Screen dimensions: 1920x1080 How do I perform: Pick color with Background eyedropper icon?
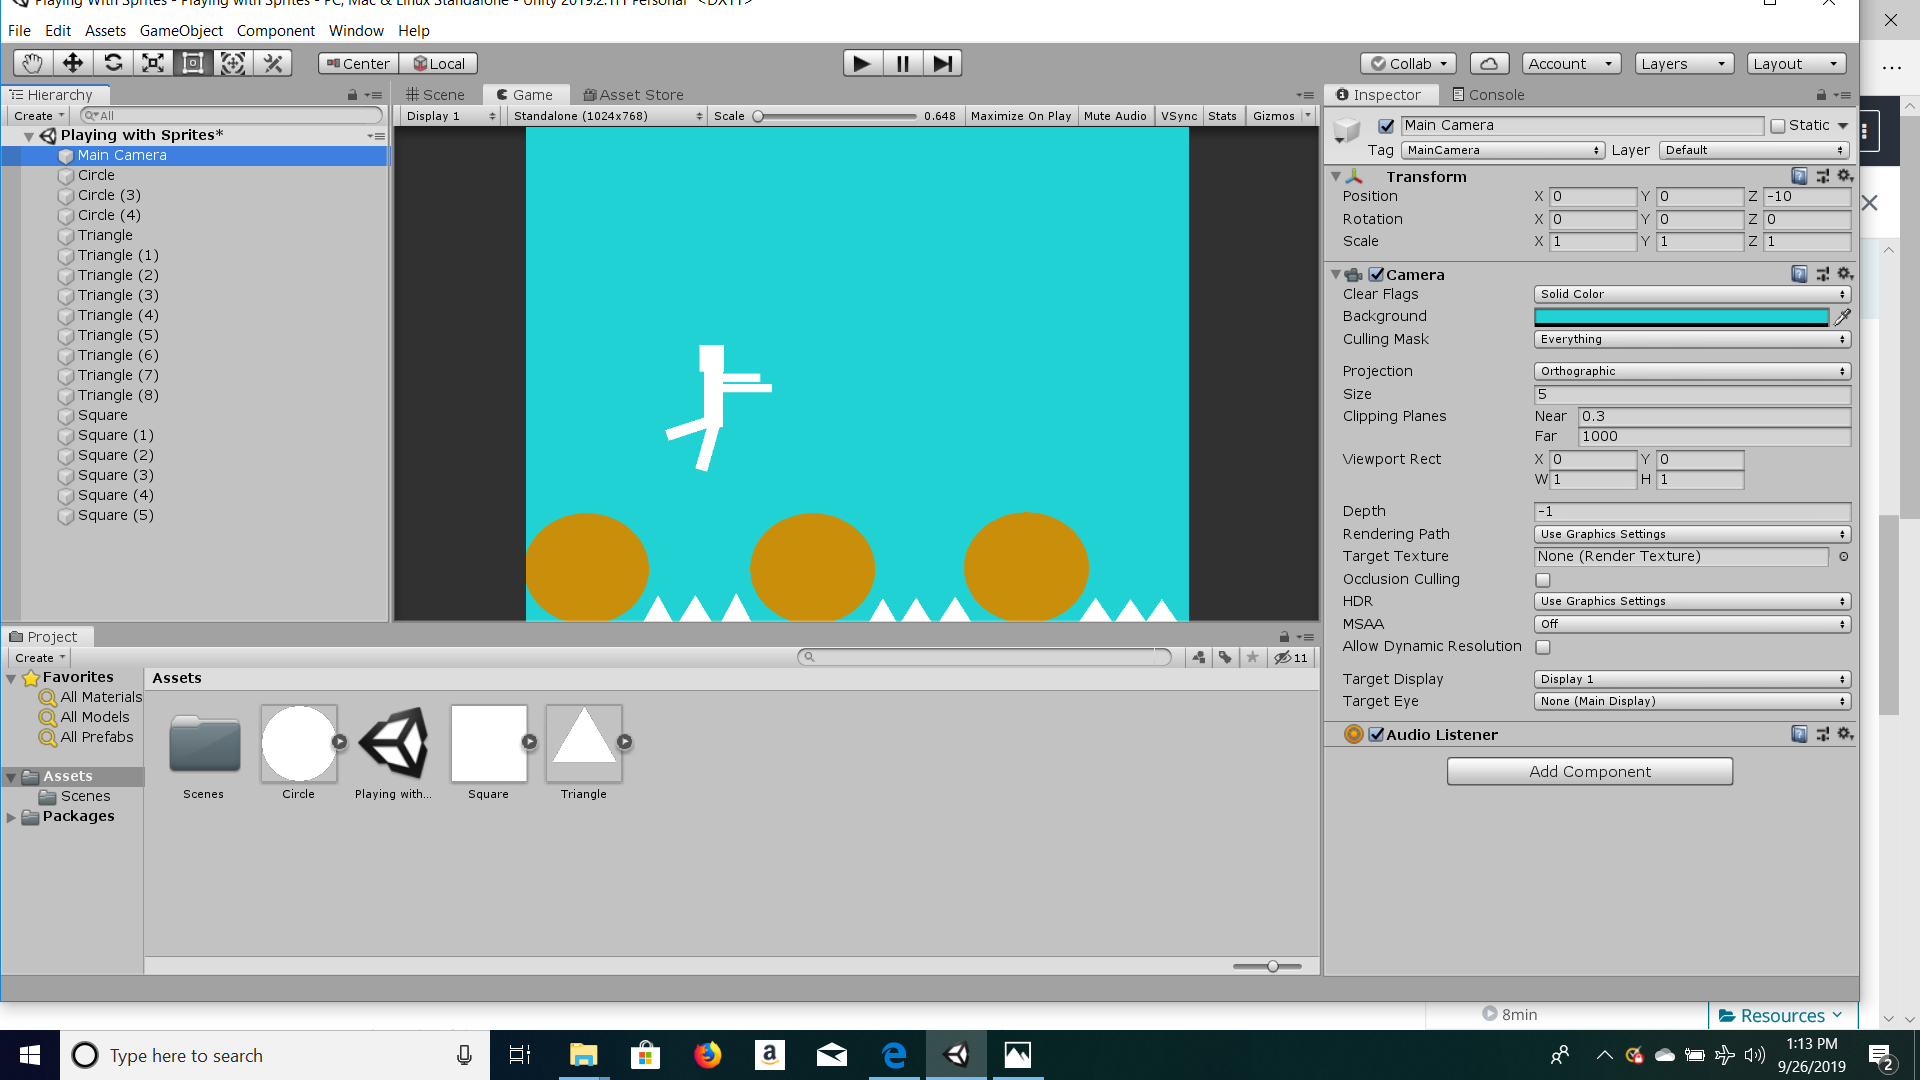[1842, 316]
